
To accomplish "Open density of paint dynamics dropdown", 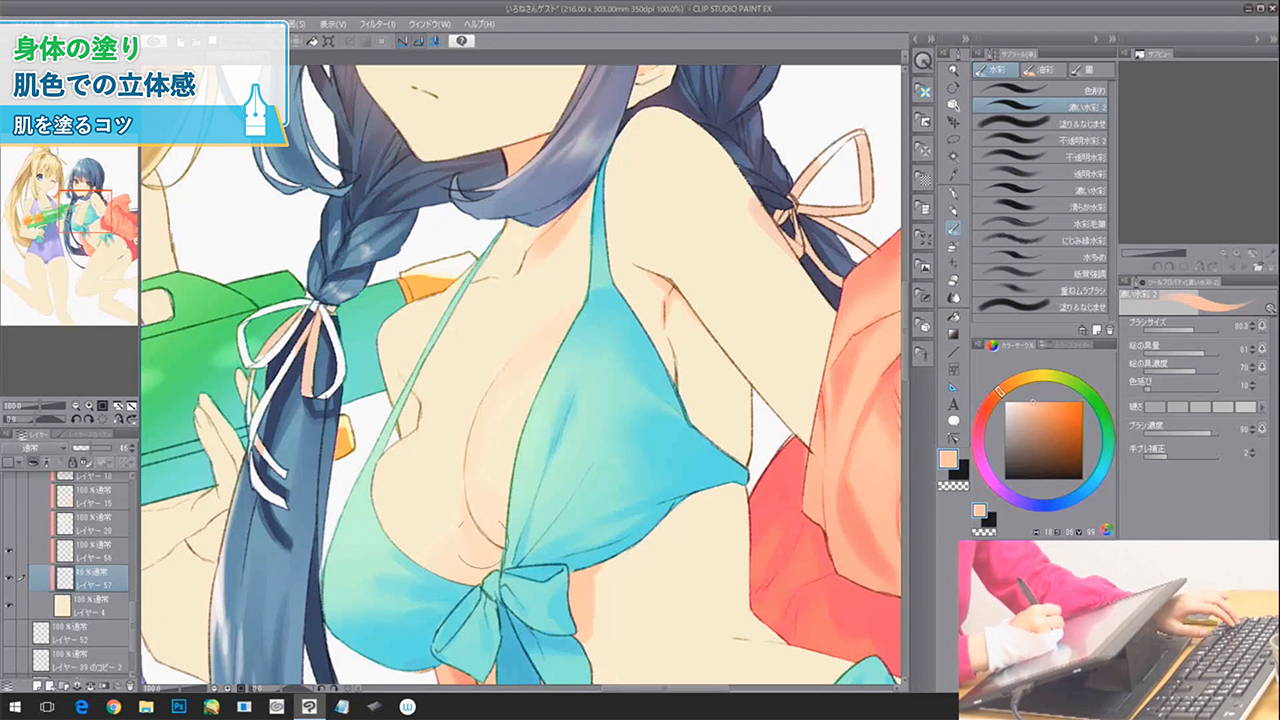I will [1262, 367].
